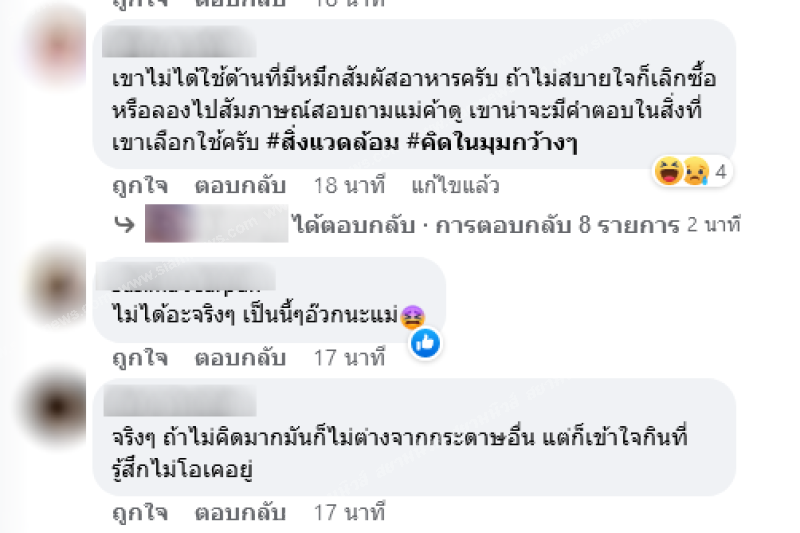Image resolution: width=800 pixels, height=533 pixels.
Task: Click third commenter's blurred profile picture
Action: 56,407
